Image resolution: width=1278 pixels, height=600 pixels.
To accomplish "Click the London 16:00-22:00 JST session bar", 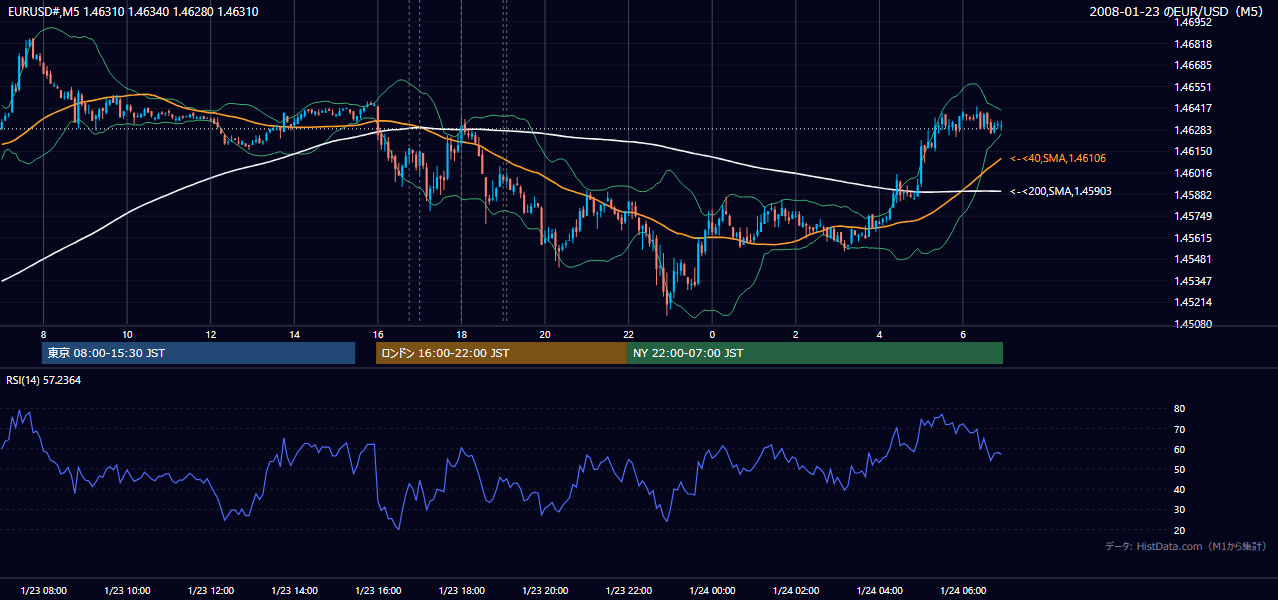I will click(x=501, y=353).
